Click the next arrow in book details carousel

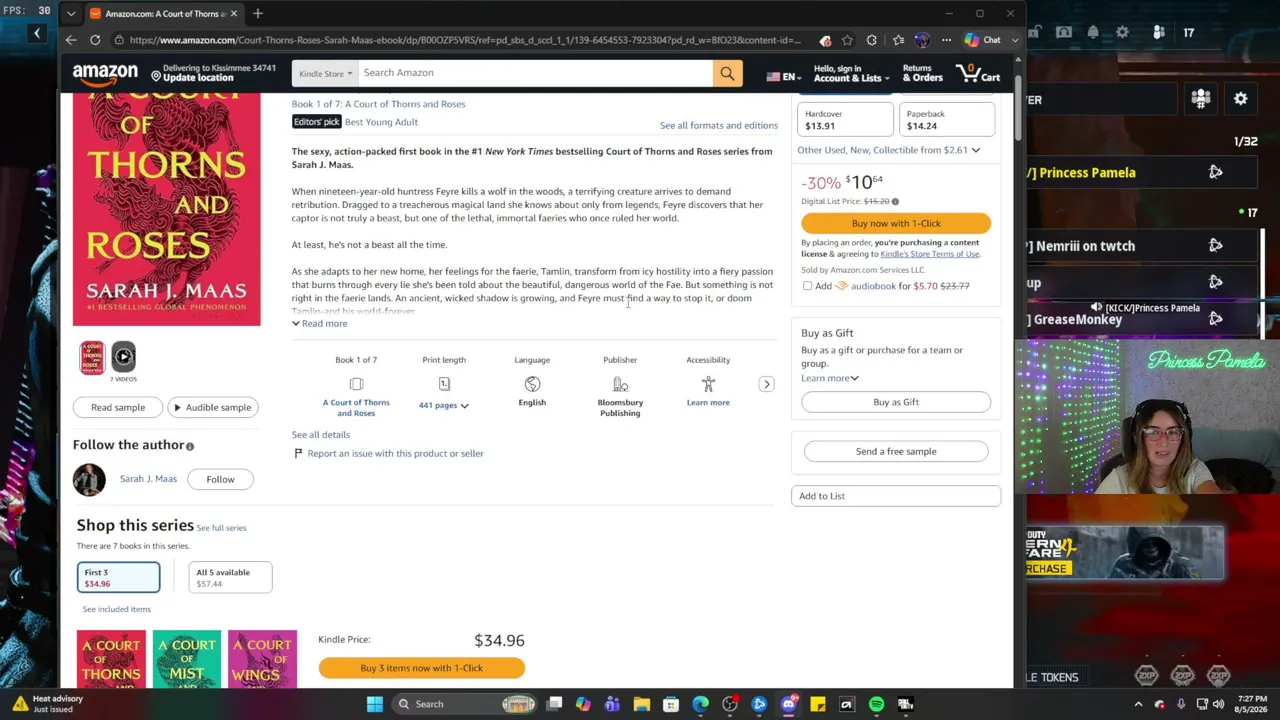pos(767,384)
